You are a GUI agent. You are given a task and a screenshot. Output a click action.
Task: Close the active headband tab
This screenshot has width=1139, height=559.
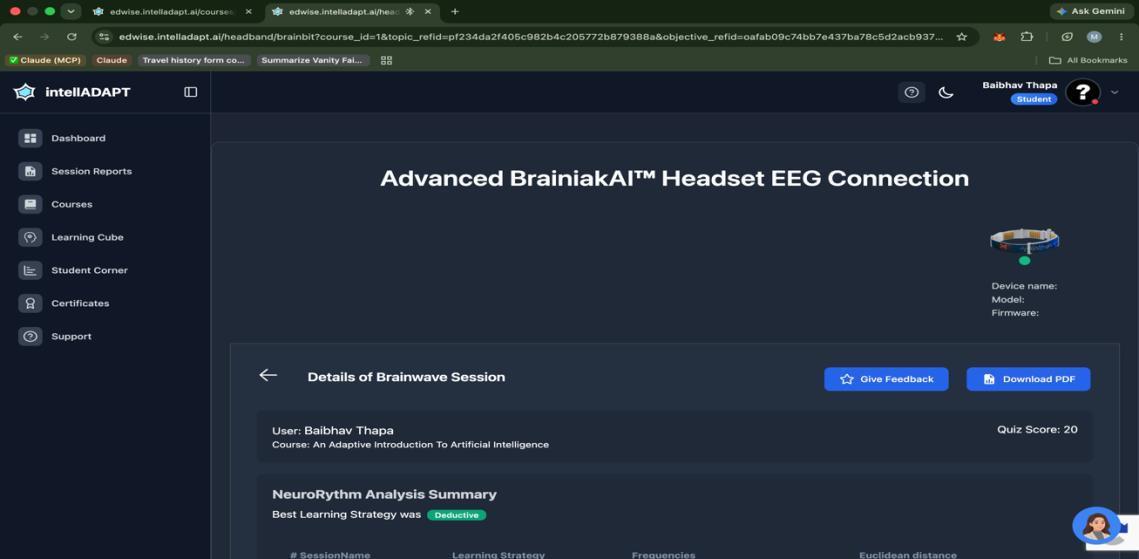click(427, 12)
